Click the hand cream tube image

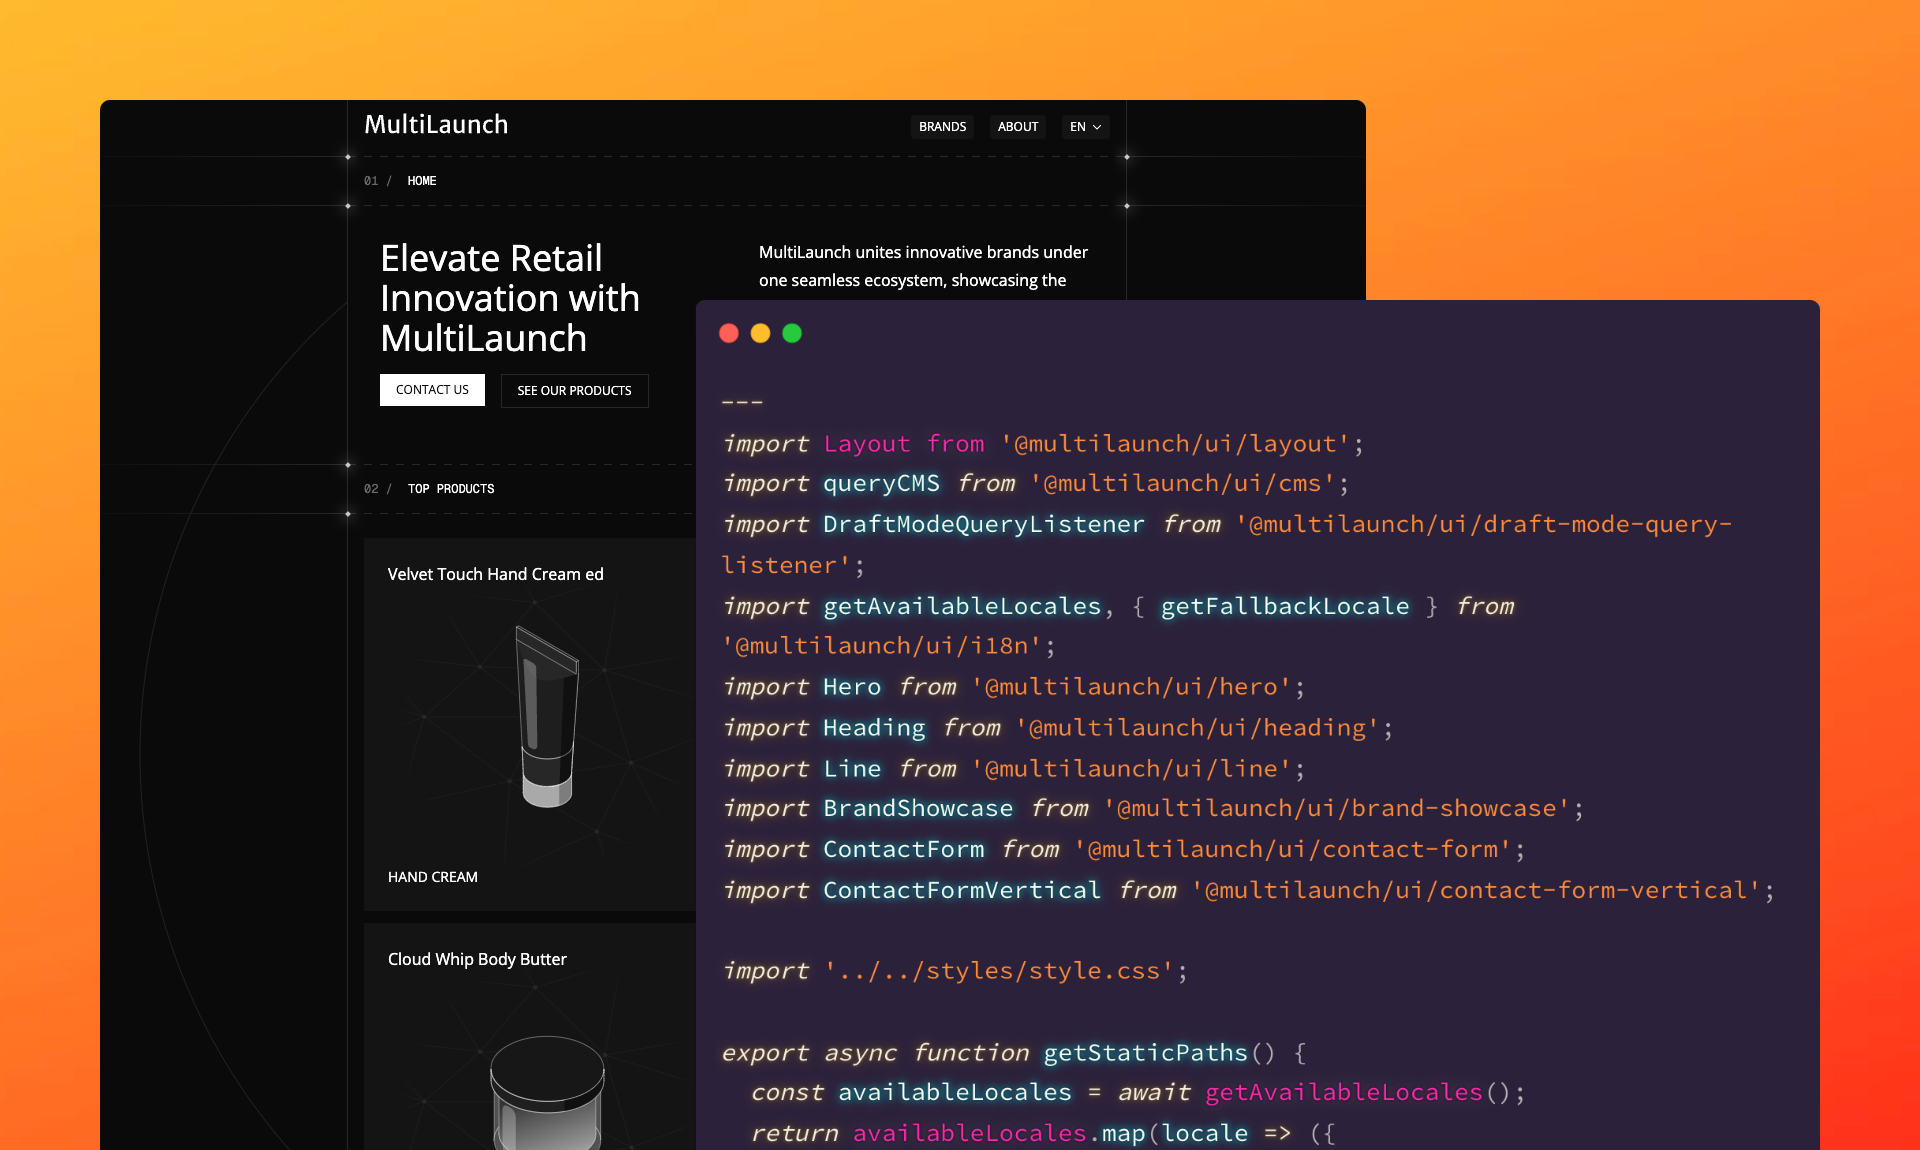(x=547, y=716)
